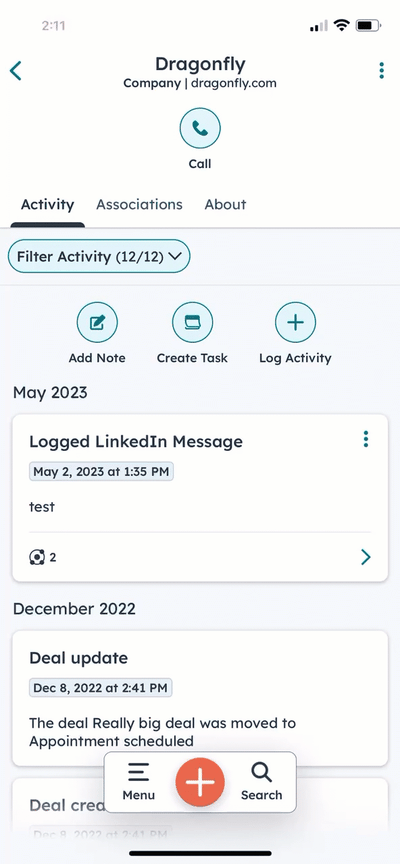The height and width of the screenshot is (864, 400).
Task: Open the Dragonfly company options kebab menu
Action: tap(381, 71)
